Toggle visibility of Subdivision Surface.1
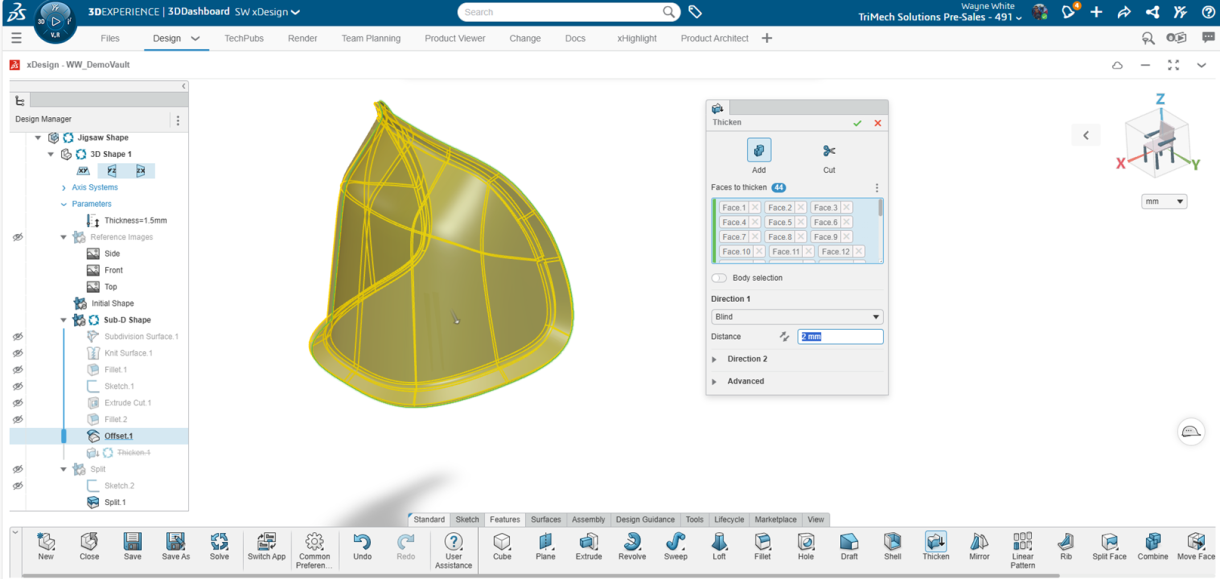Image resolution: width=1220 pixels, height=579 pixels. (x=17, y=337)
